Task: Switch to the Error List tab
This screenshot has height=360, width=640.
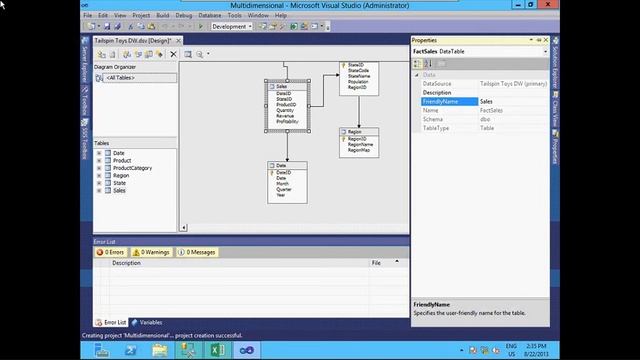Action: point(111,322)
